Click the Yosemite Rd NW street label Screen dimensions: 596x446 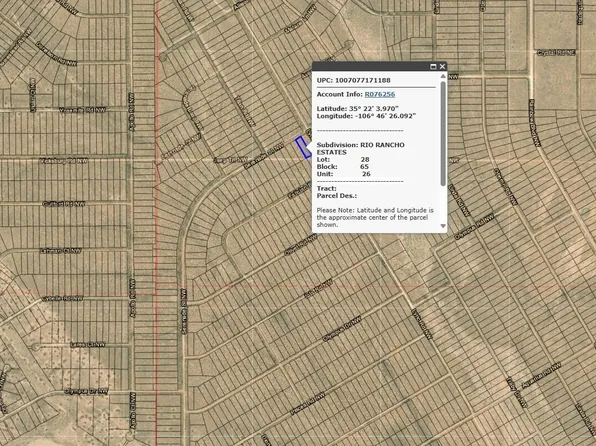click(82, 110)
